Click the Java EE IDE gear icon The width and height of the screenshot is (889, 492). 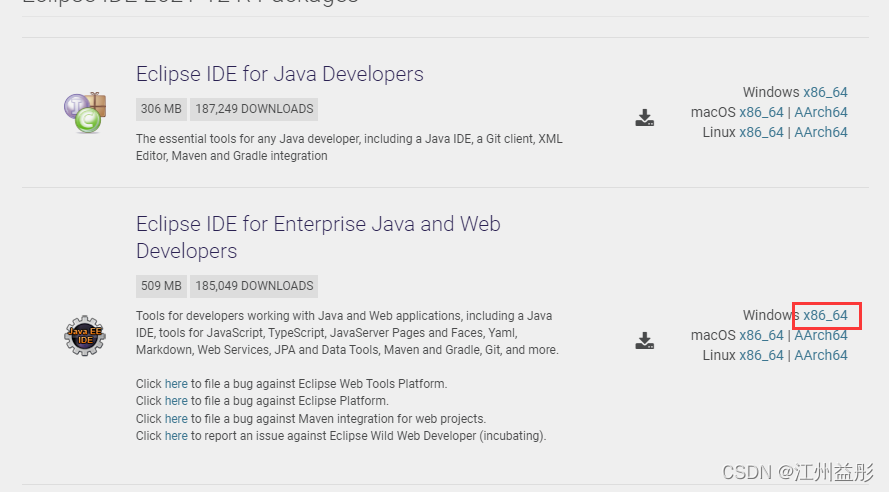click(85, 336)
